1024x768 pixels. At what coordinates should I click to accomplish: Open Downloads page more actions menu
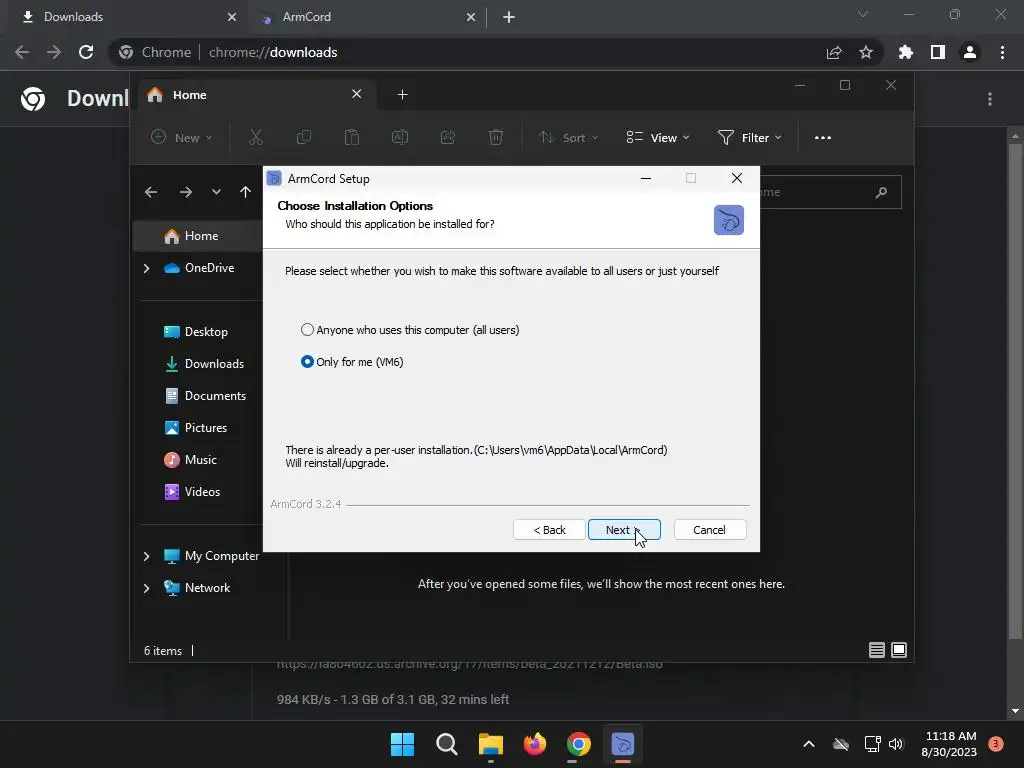(x=990, y=99)
